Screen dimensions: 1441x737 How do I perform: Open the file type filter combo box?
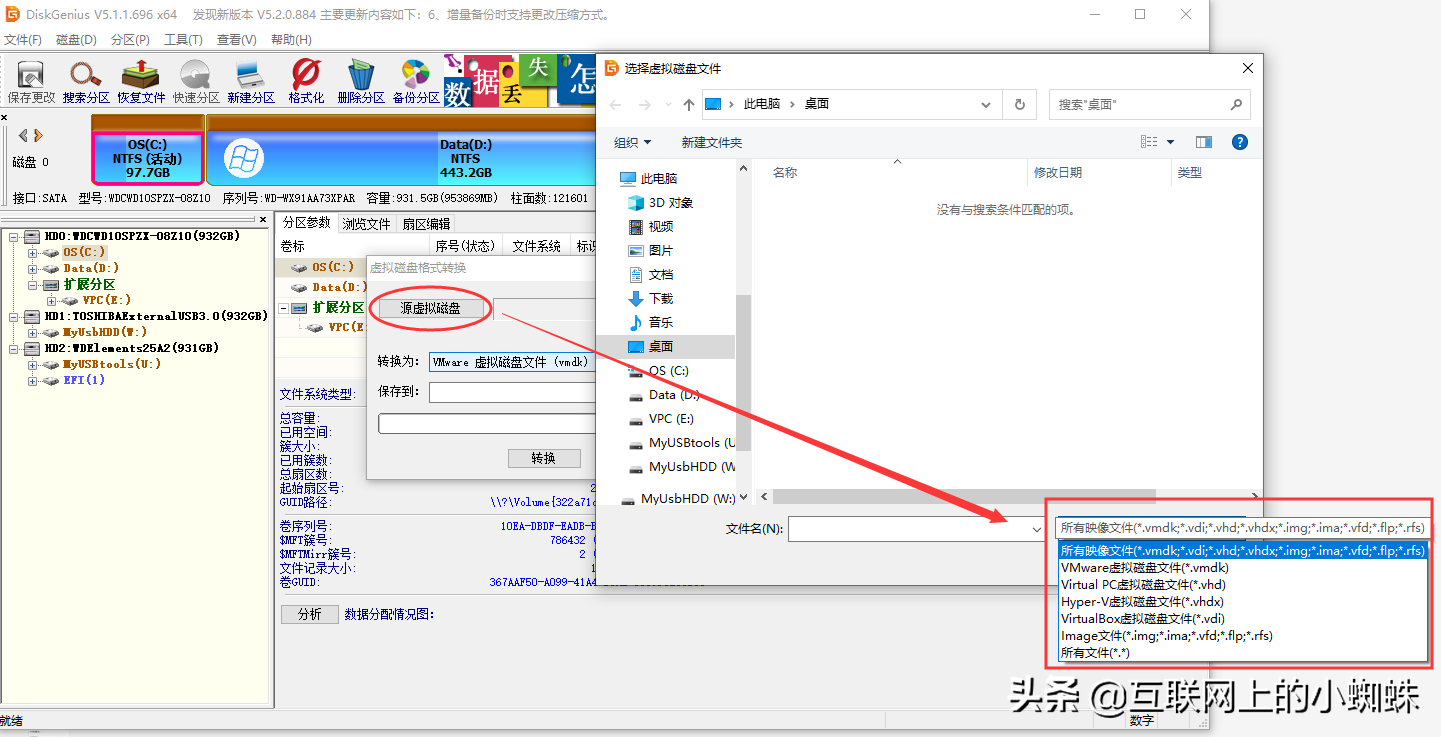coord(1241,528)
